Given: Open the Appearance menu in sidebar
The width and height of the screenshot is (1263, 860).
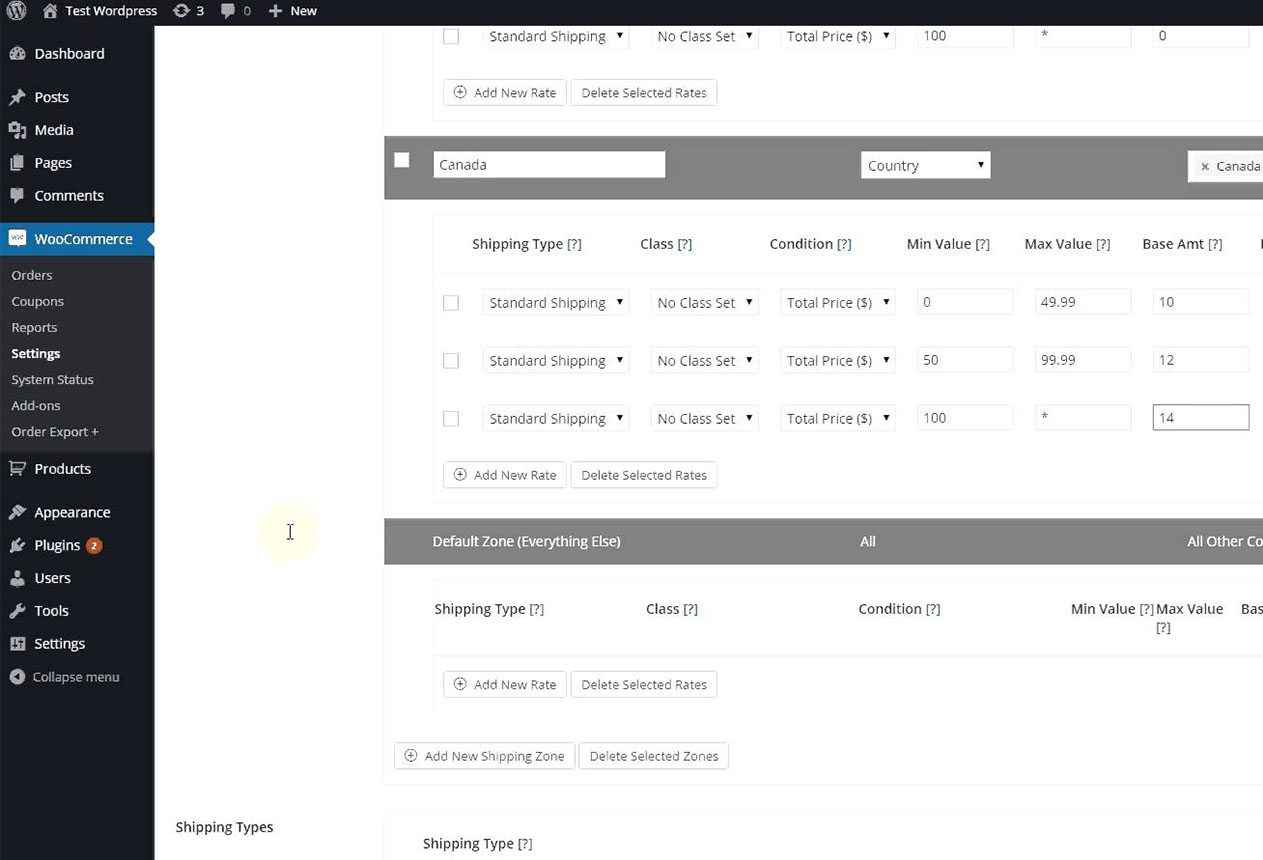Looking at the screenshot, I should (x=72, y=512).
